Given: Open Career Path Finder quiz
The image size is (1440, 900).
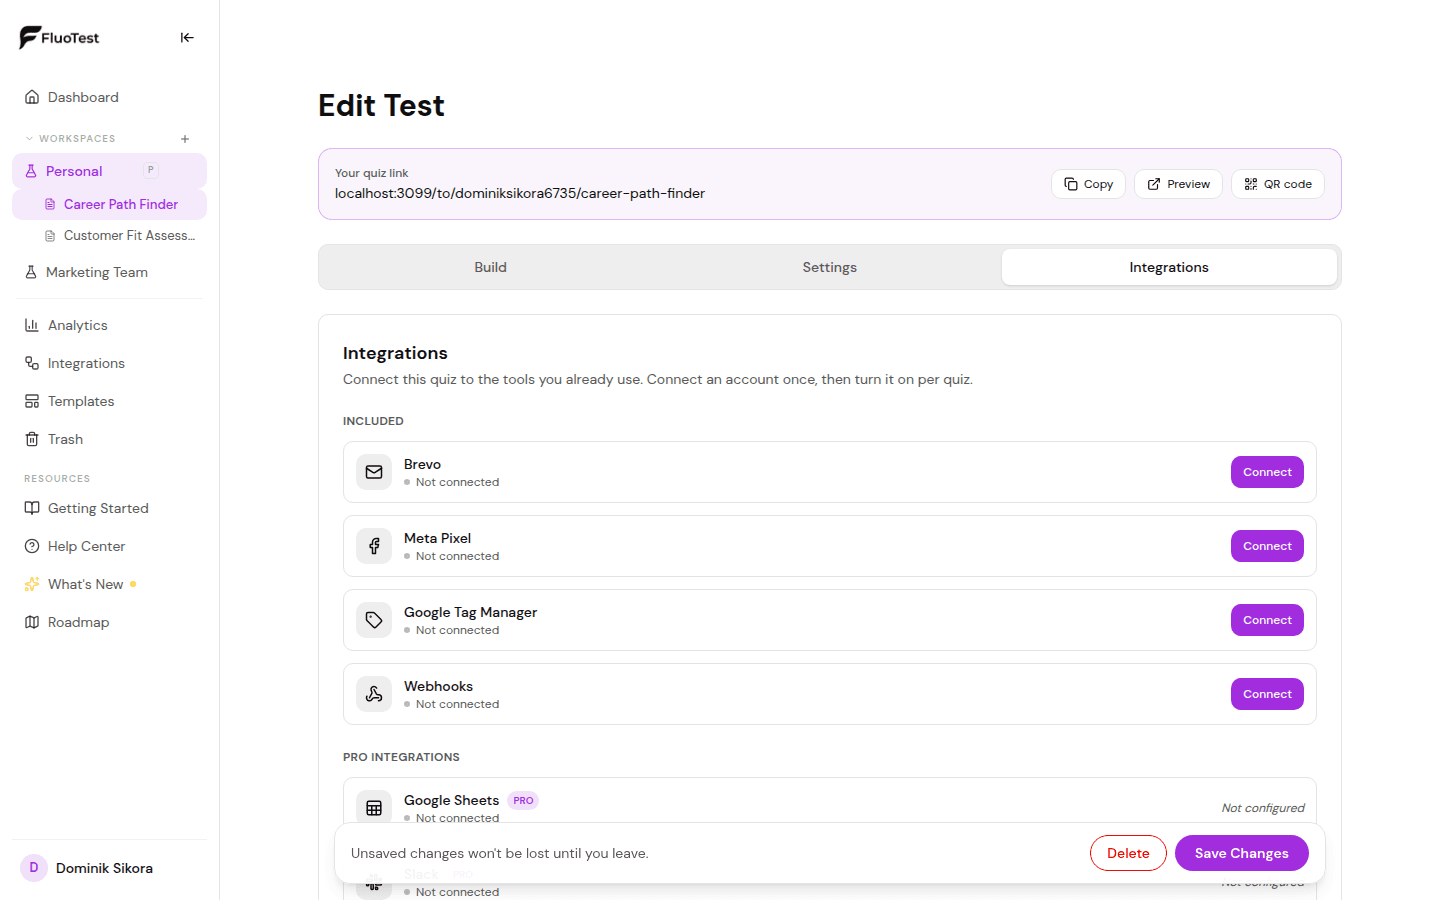Looking at the screenshot, I should click(x=109, y=204).
